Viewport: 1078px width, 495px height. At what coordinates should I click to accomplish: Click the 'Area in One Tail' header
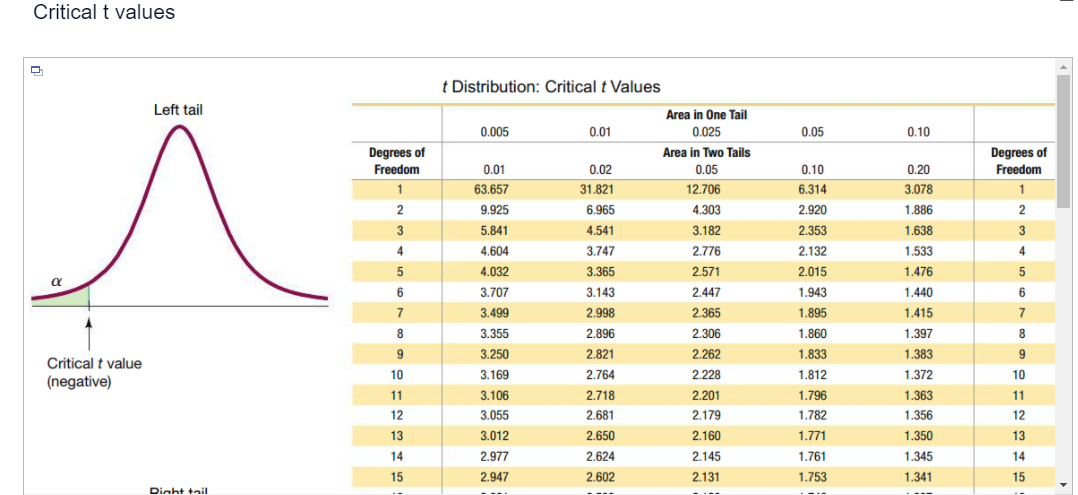707,116
